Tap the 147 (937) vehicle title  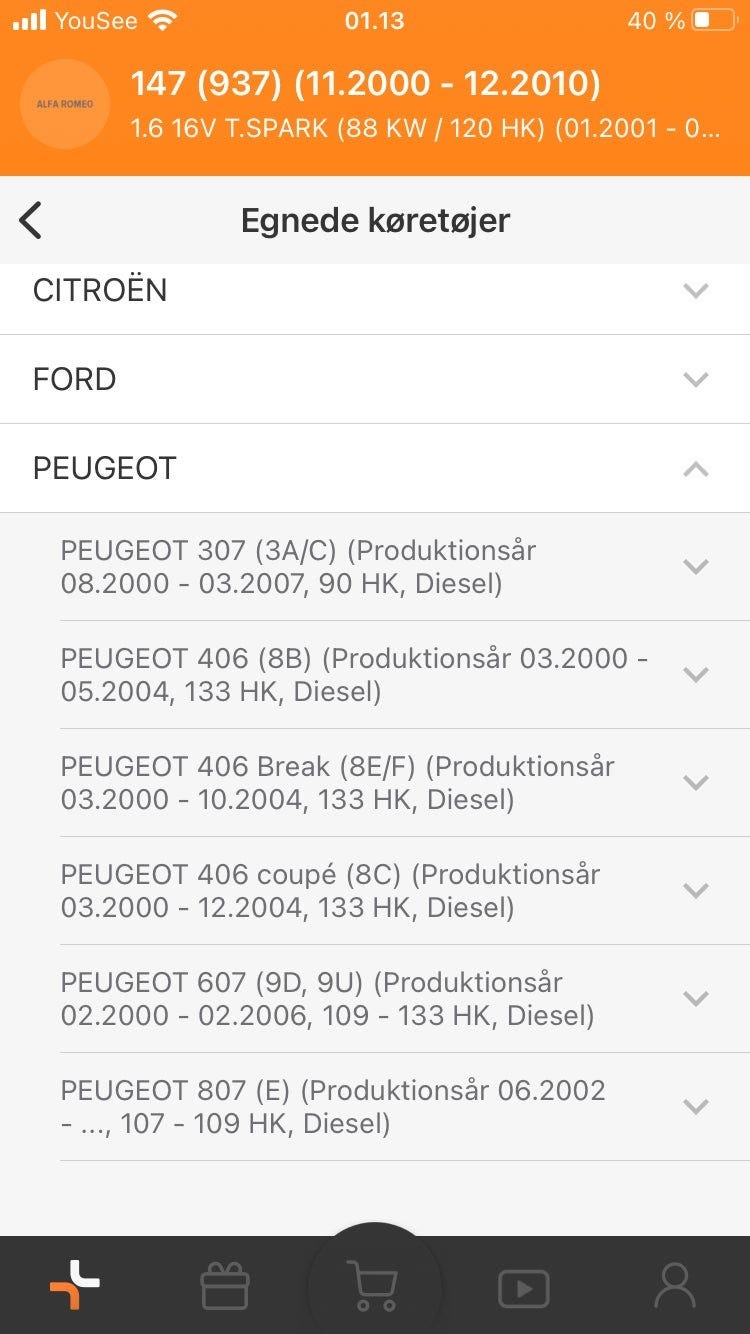click(x=365, y=84)
